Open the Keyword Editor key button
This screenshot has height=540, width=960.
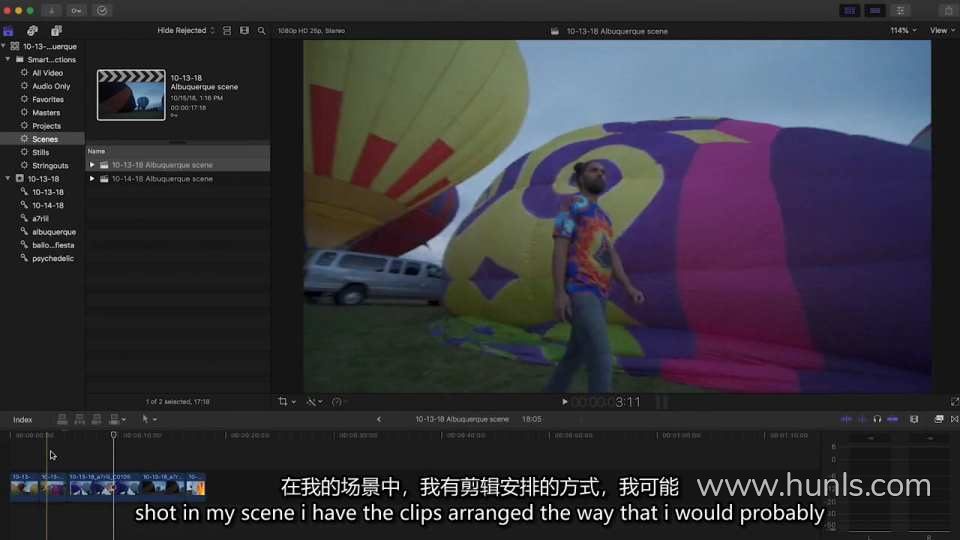[77, 10]
